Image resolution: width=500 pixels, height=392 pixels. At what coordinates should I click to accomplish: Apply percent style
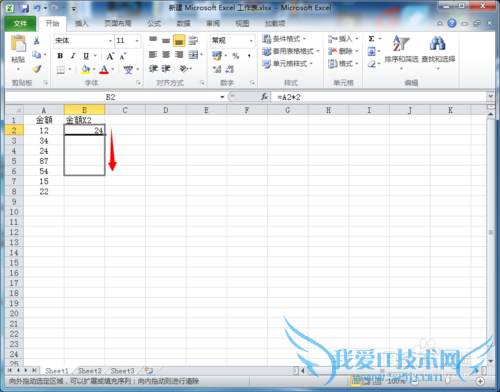(x=236, y=56)
